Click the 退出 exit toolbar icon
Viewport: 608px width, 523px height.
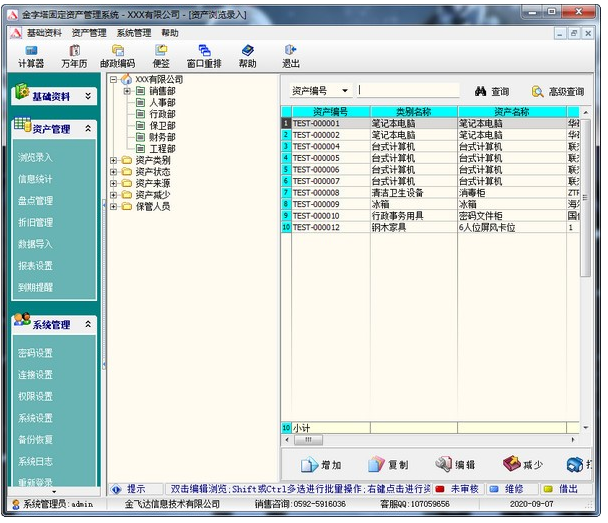(x=290, y=56)
